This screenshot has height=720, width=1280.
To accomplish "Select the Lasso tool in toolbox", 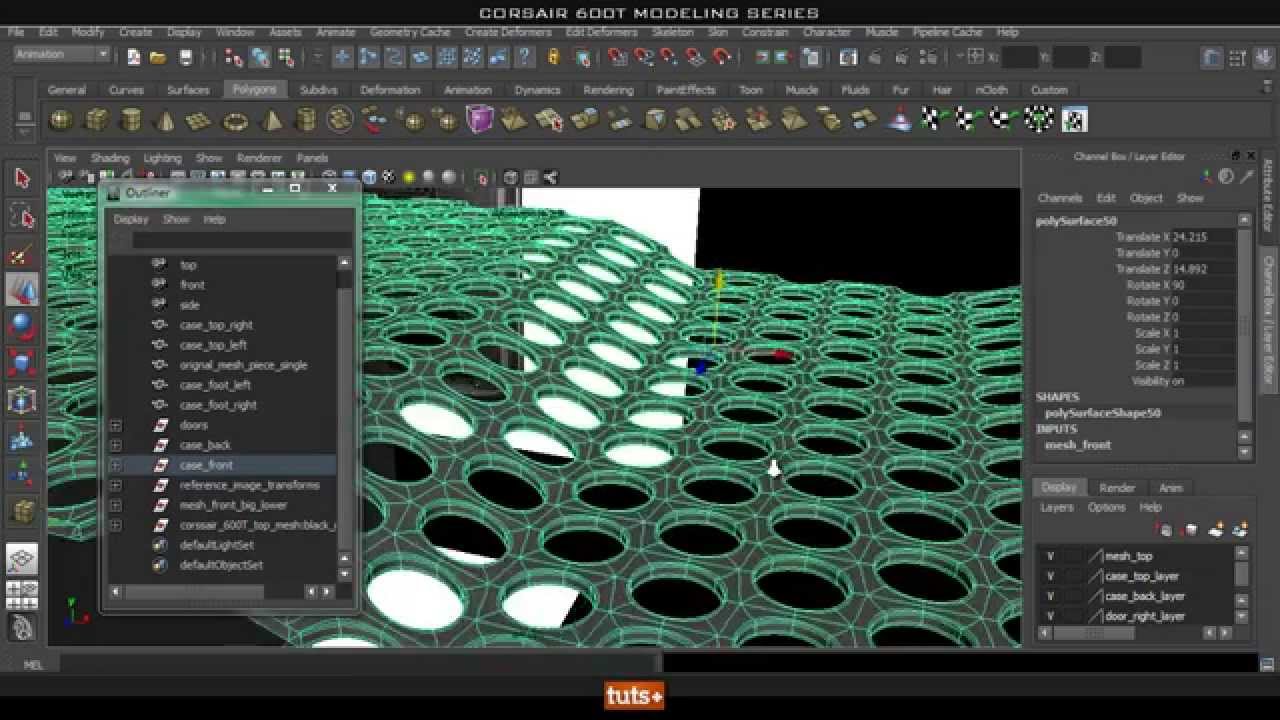I will coord(22,217).
